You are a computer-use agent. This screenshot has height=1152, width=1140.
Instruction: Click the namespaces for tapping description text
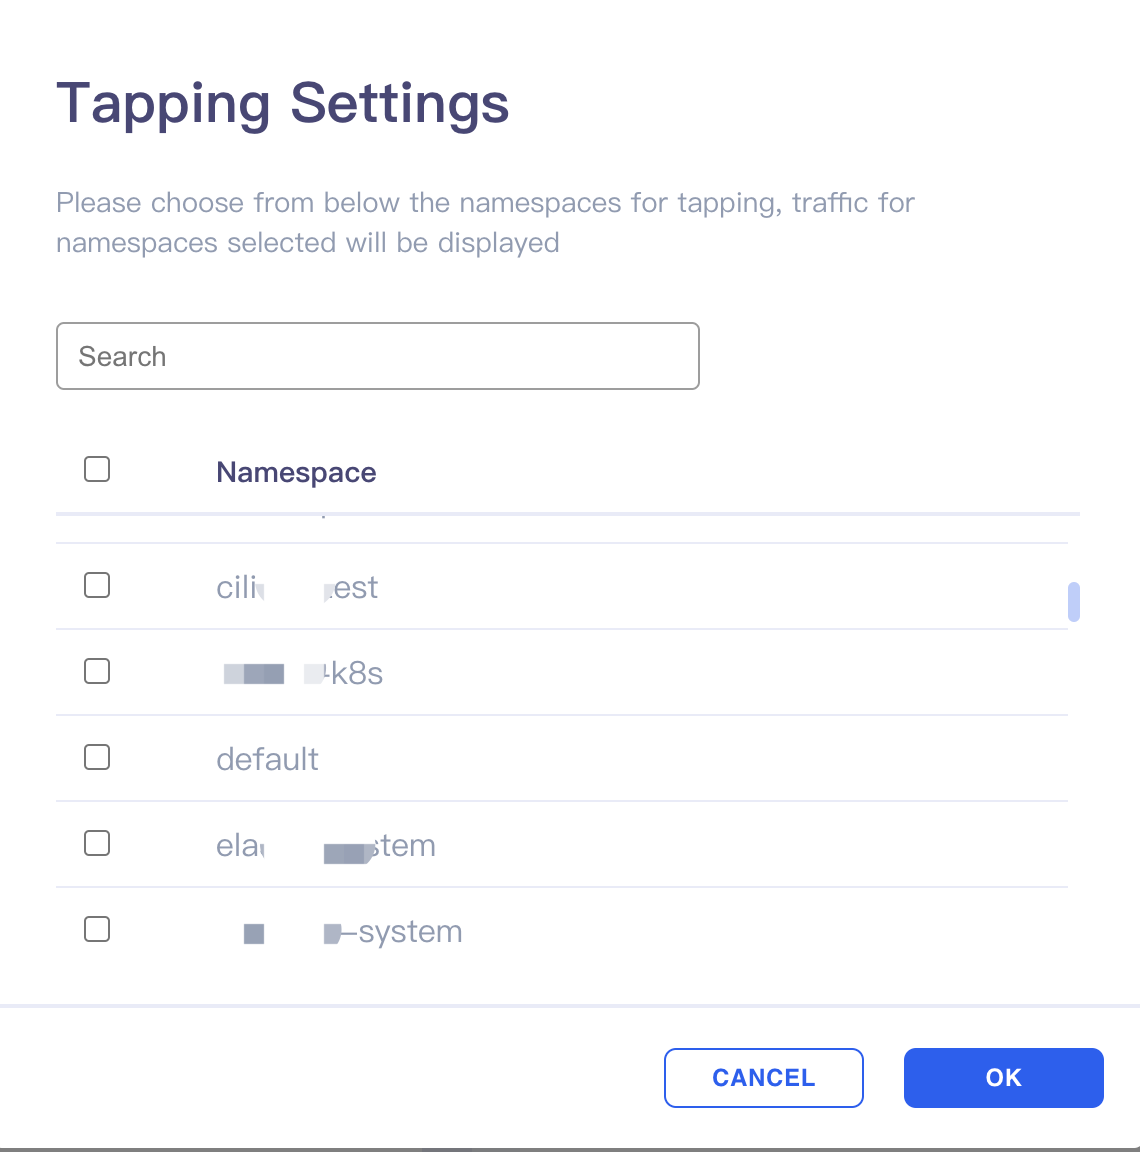point(485,222)
